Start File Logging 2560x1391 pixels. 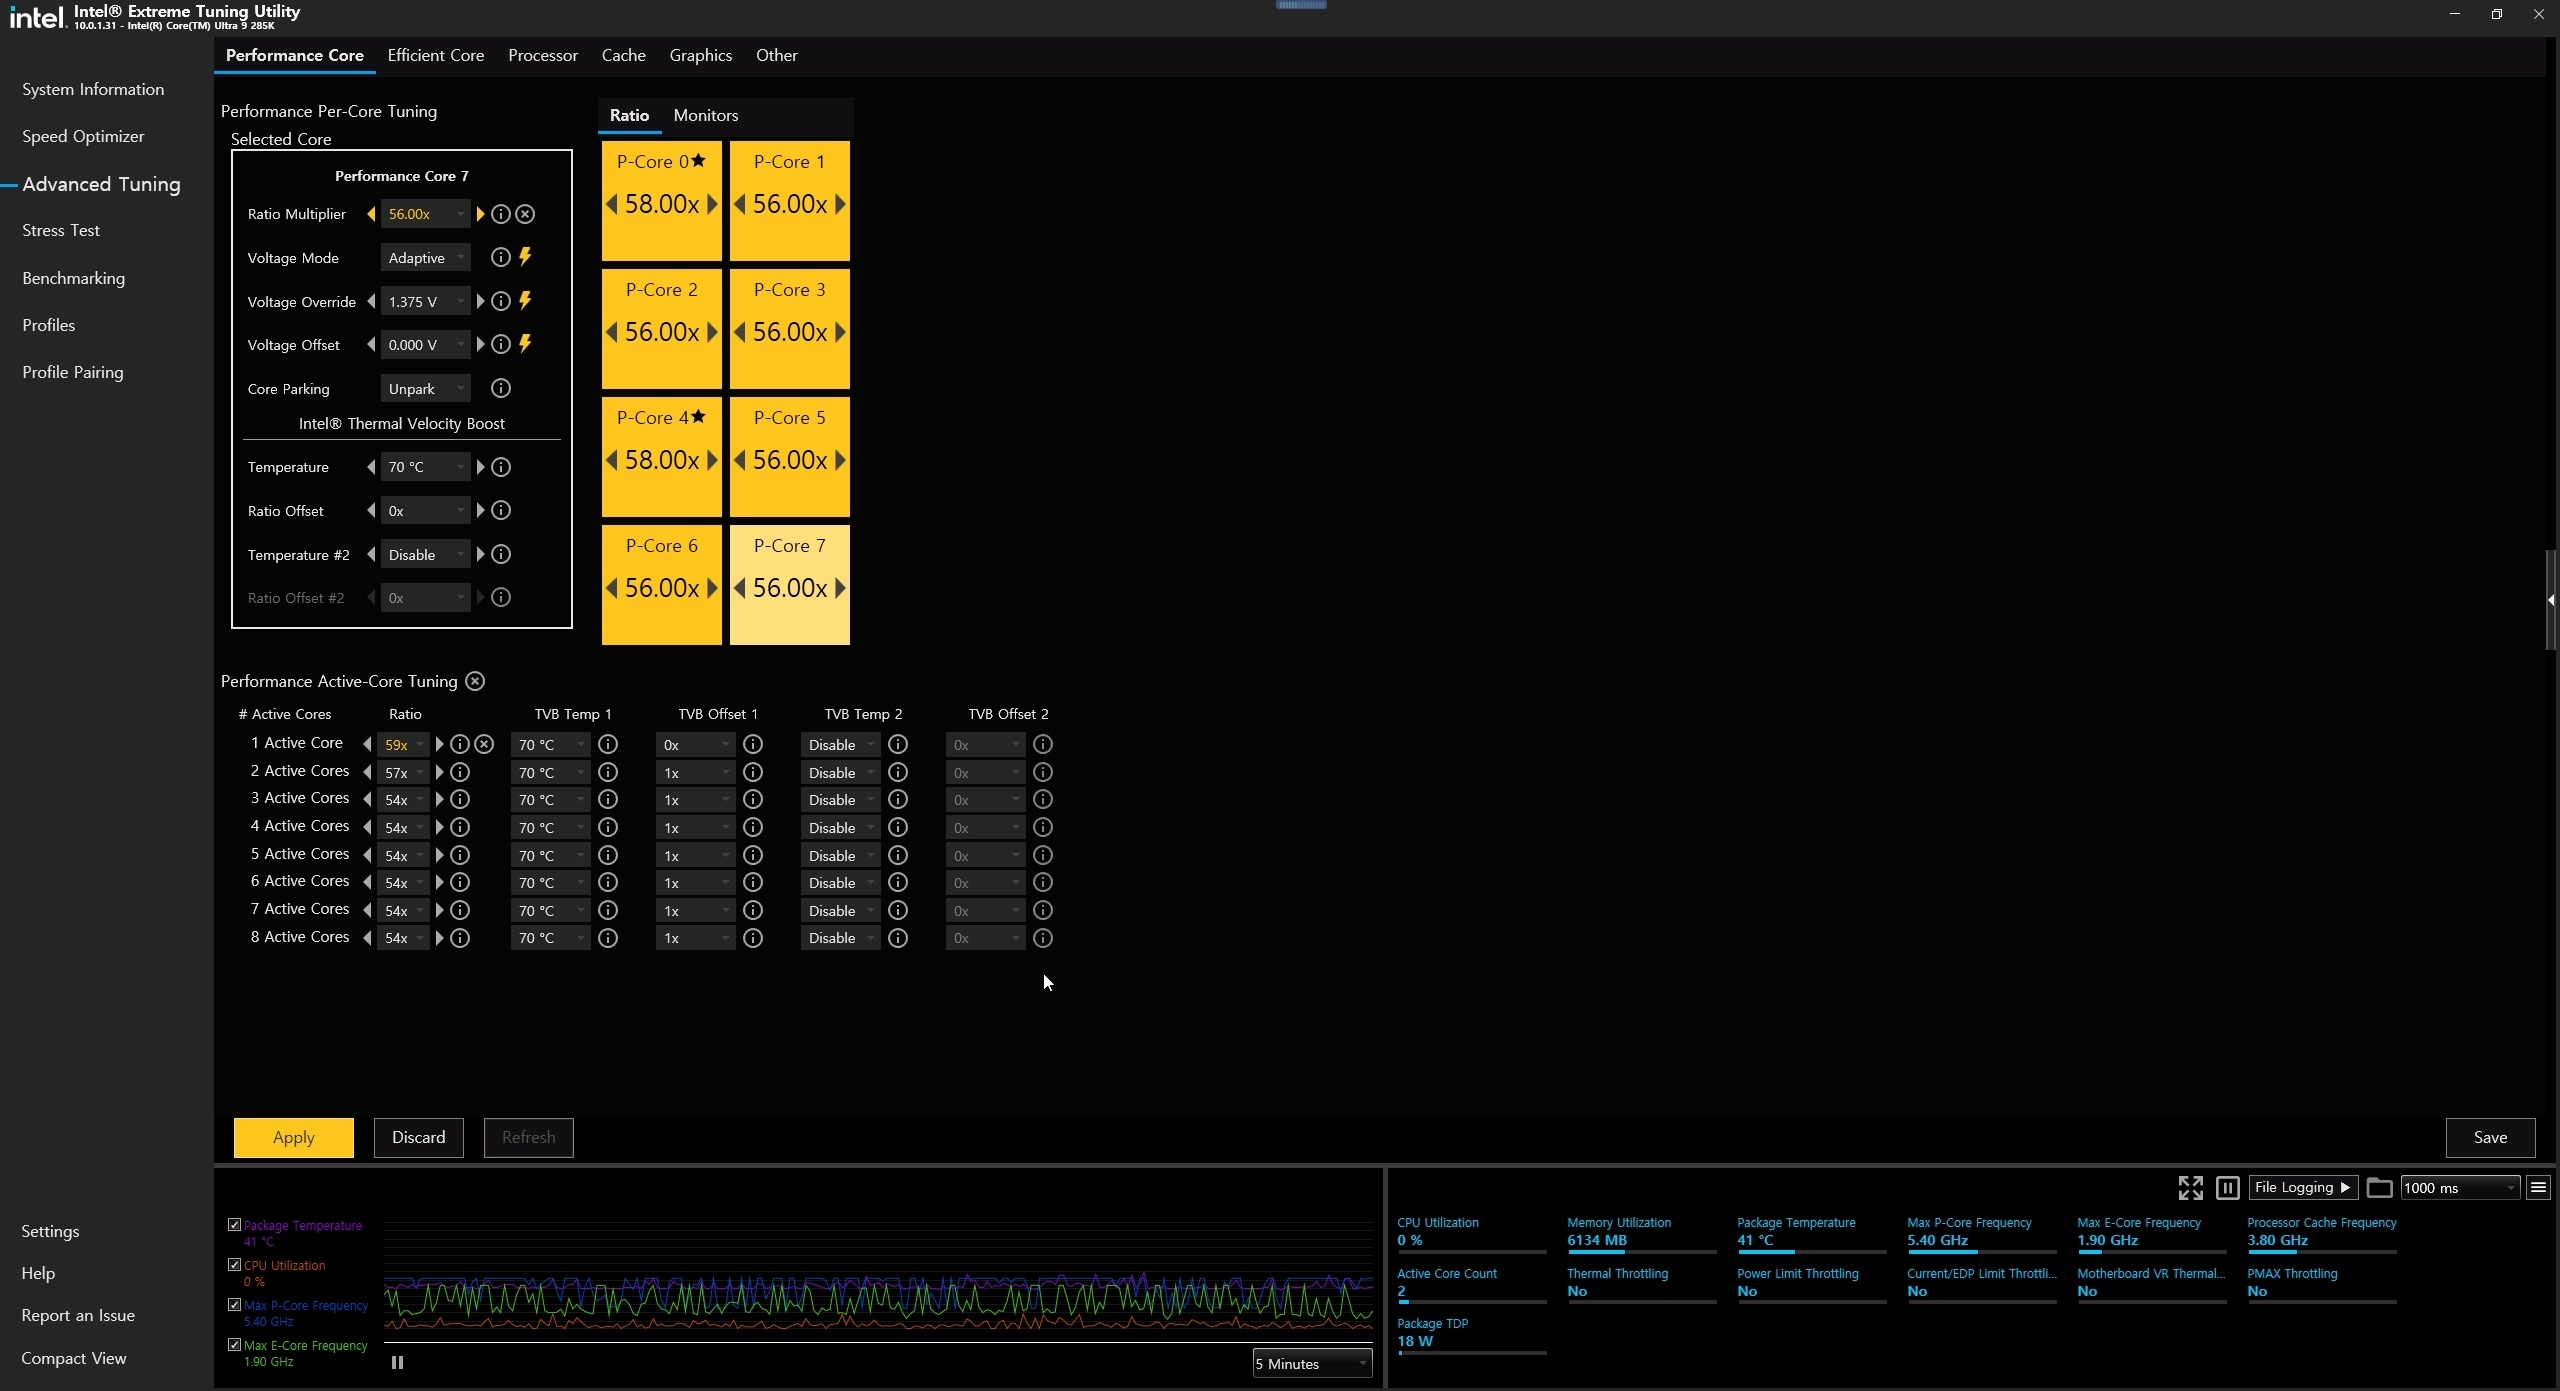(2302, 1187)
